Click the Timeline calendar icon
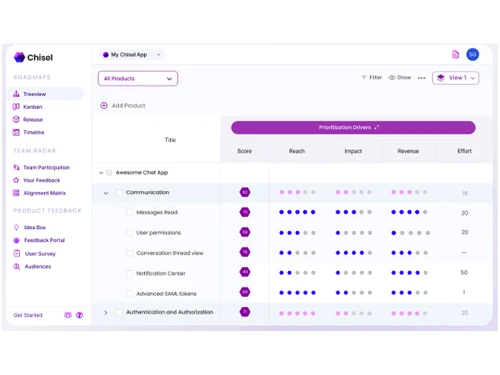This screenshot has width=500, height=375. [x=16, y=132]
